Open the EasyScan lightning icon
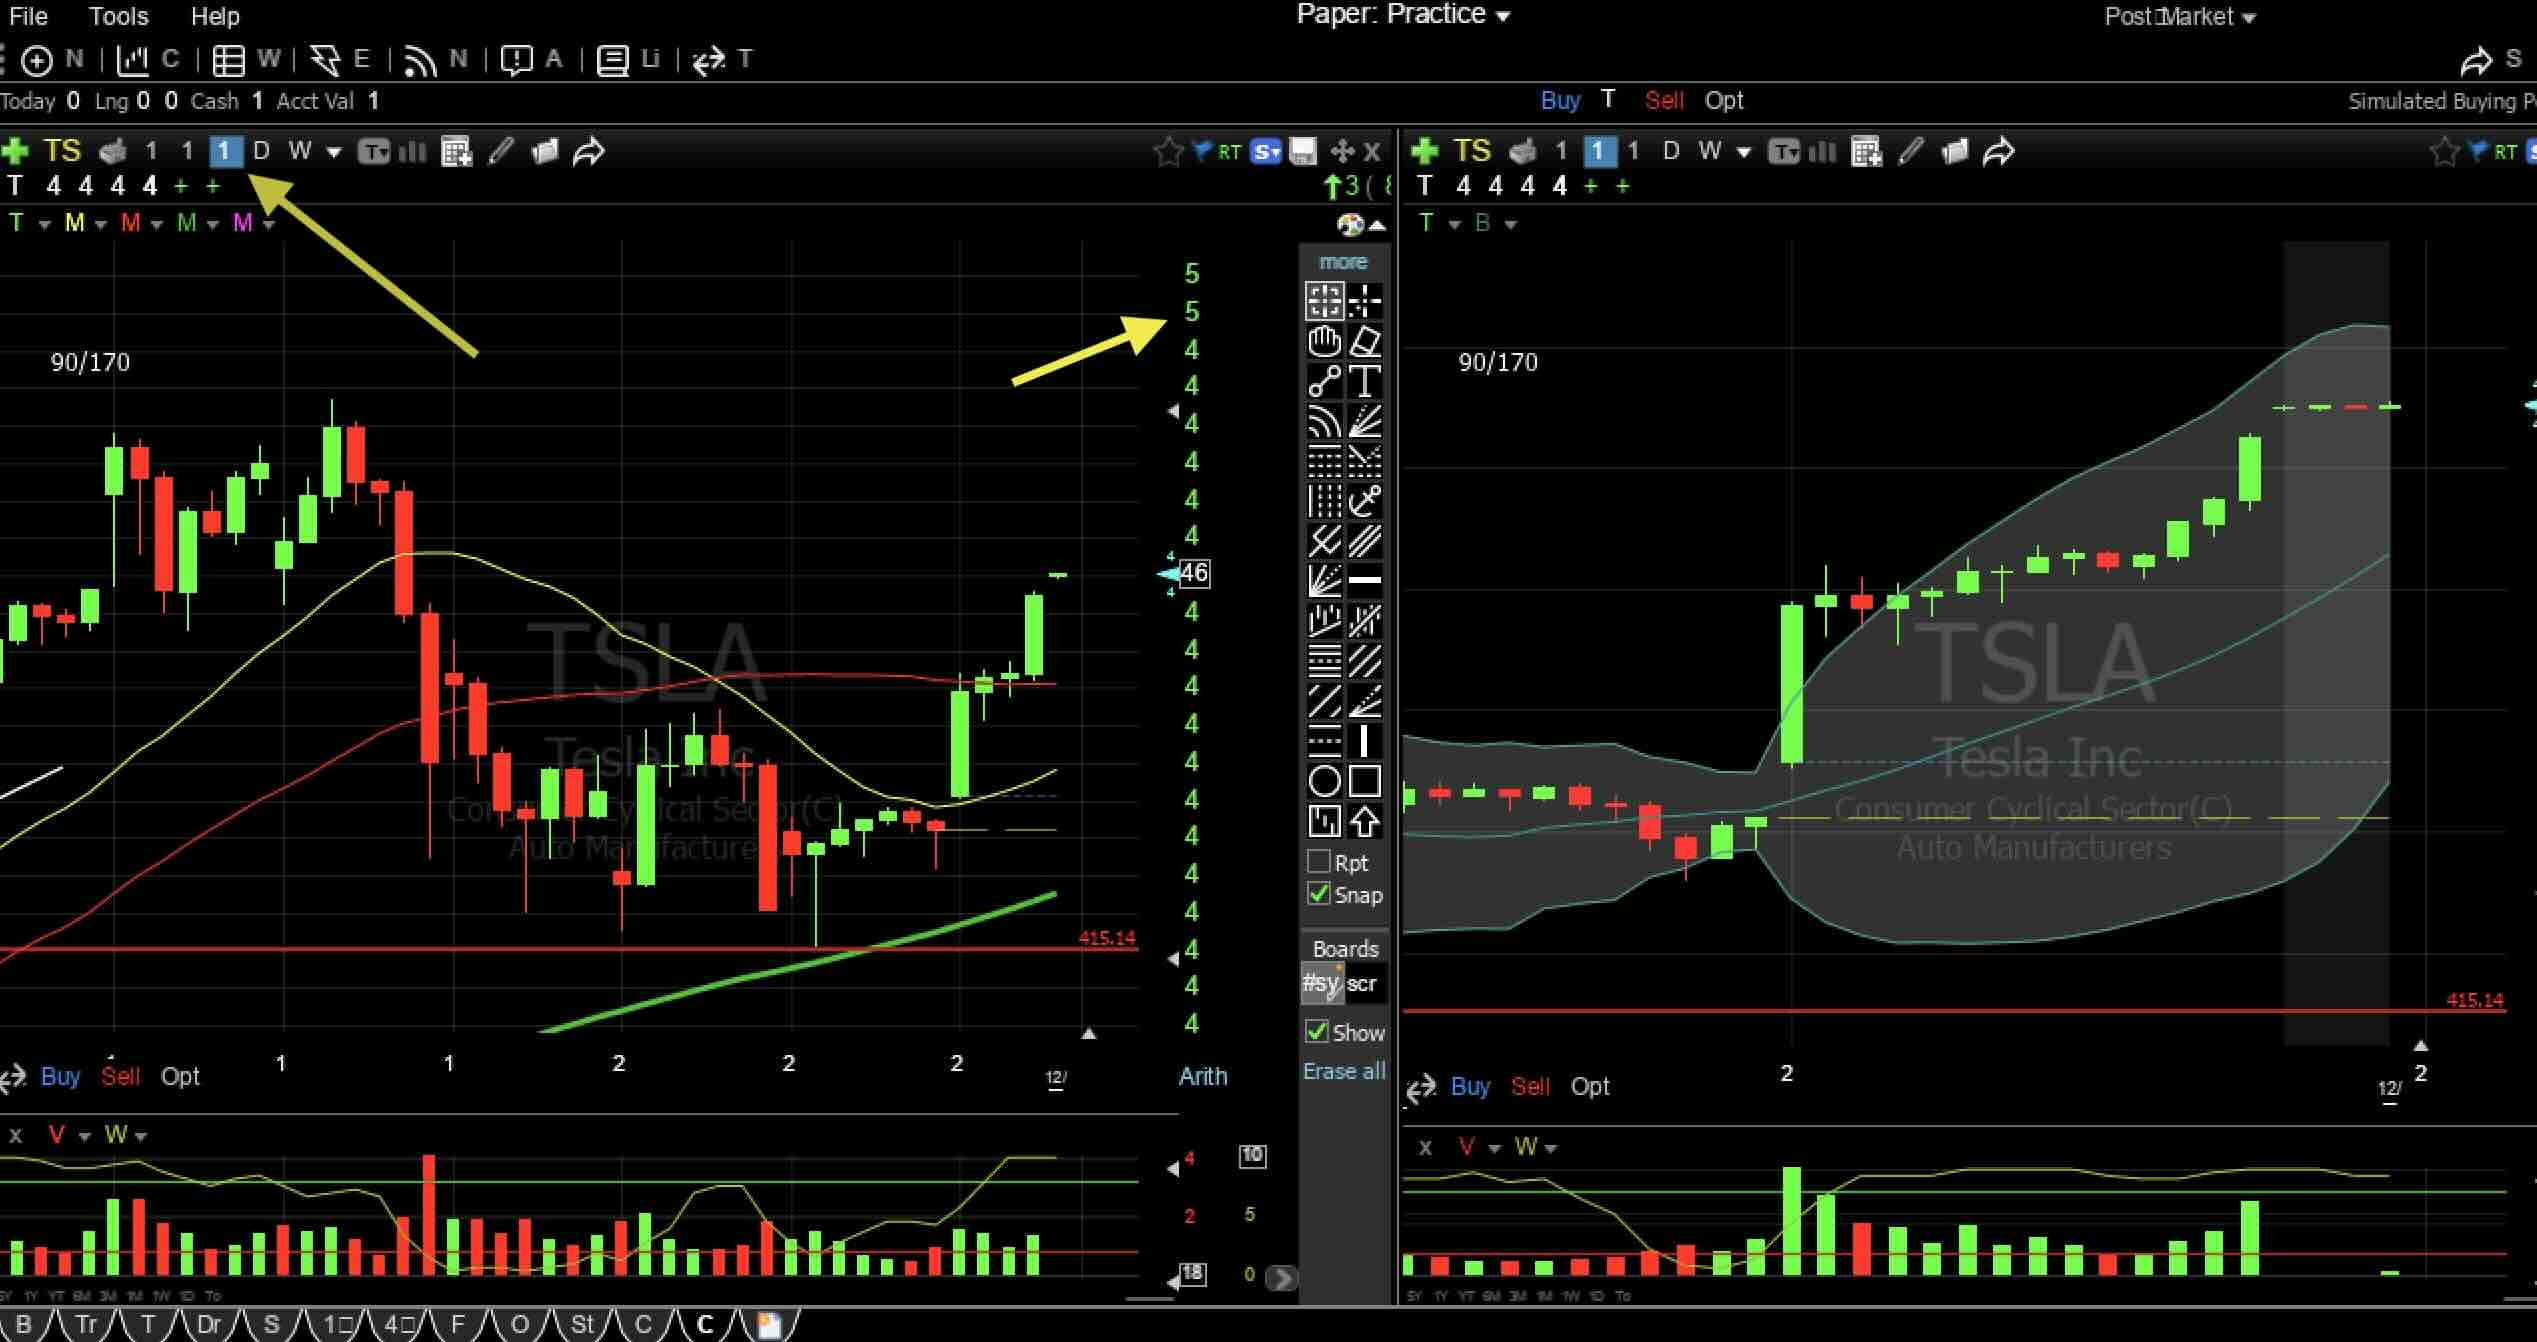Viewport: 2537px width, 1342px height. click(x=325, y=61)
